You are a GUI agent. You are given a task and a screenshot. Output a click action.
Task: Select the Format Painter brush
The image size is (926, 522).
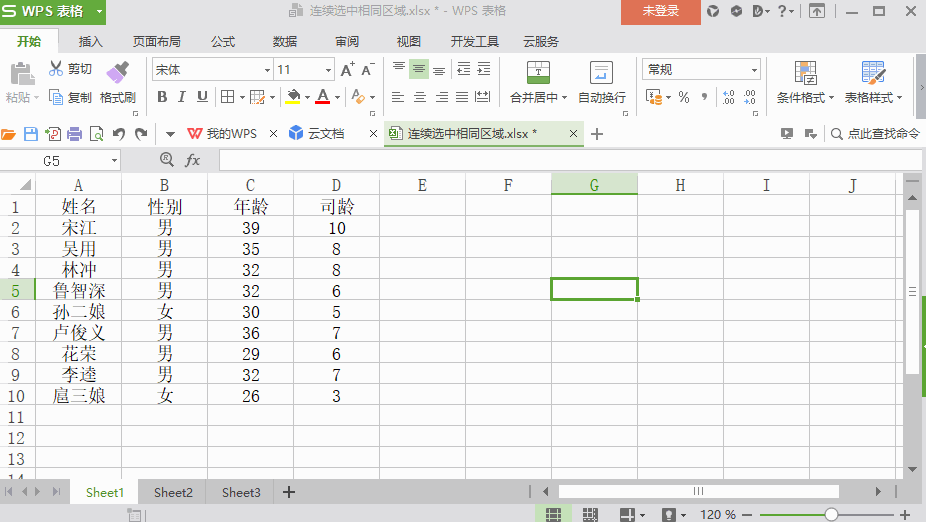[x=117, y=72]
